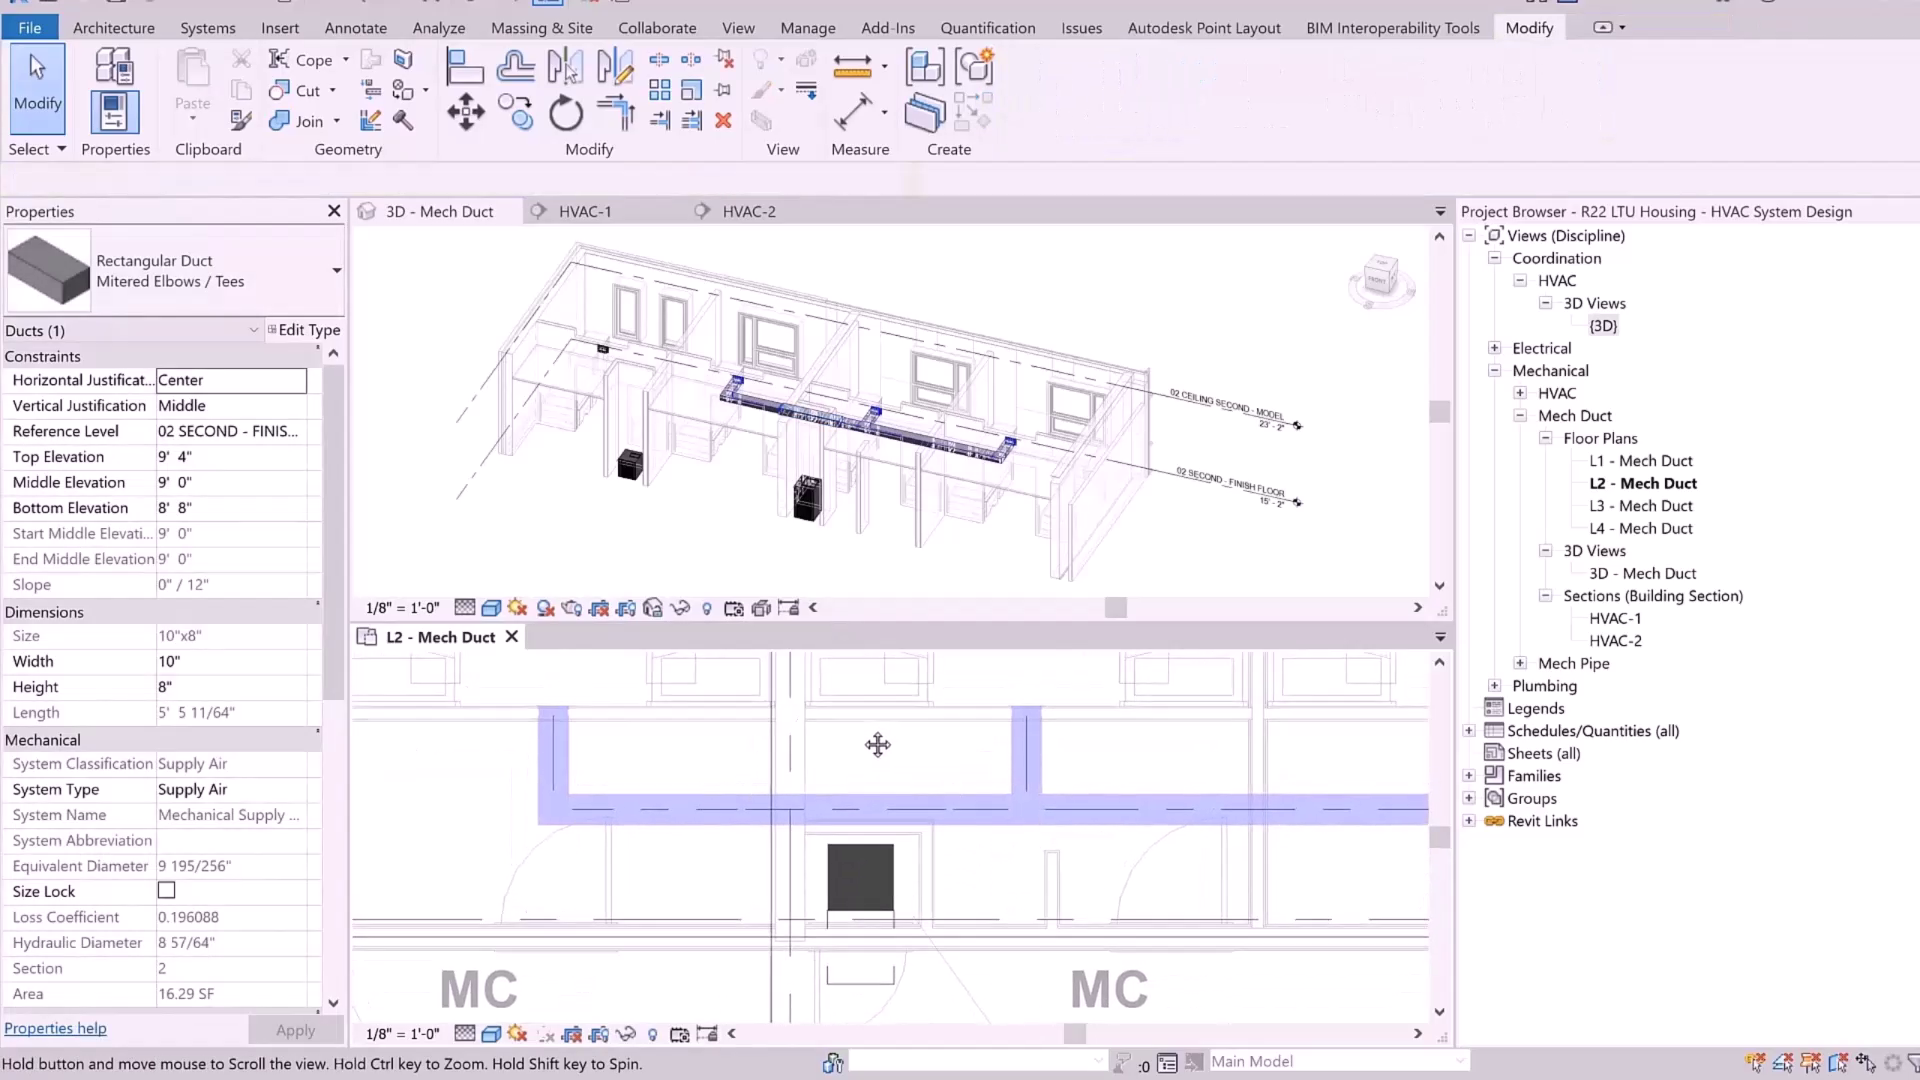Click the Align tool icon
1920x1080 pixels.
pos(464,67)
